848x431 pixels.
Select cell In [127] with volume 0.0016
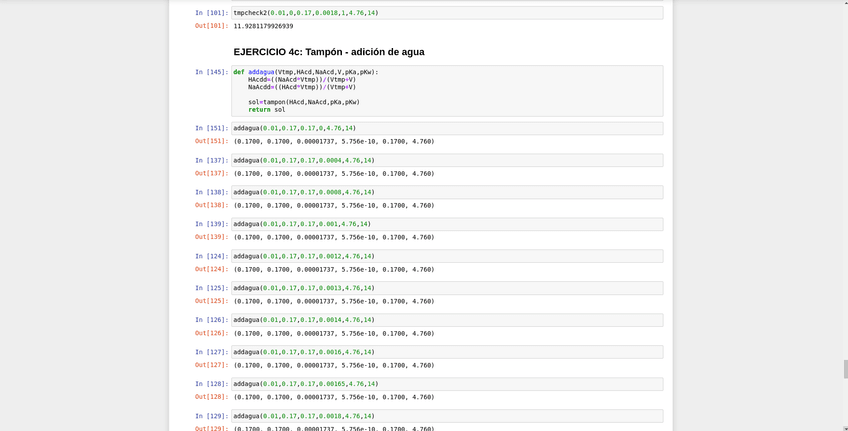446,352
